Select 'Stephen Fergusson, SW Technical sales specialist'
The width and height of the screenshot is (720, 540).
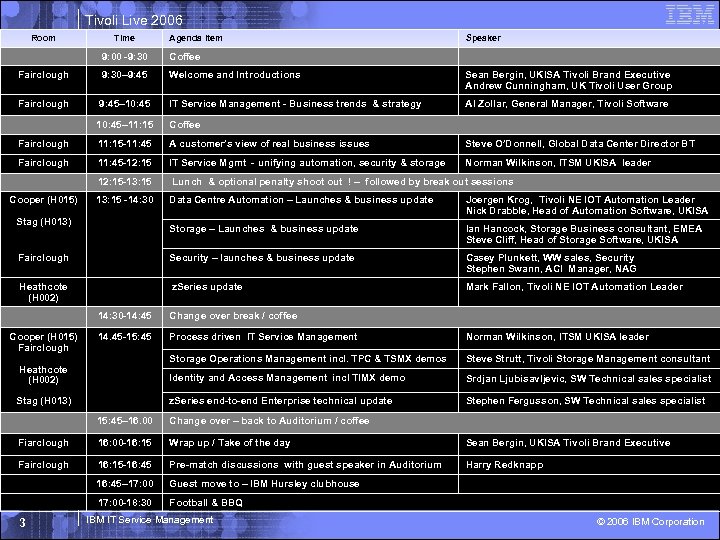coord(586,401)
